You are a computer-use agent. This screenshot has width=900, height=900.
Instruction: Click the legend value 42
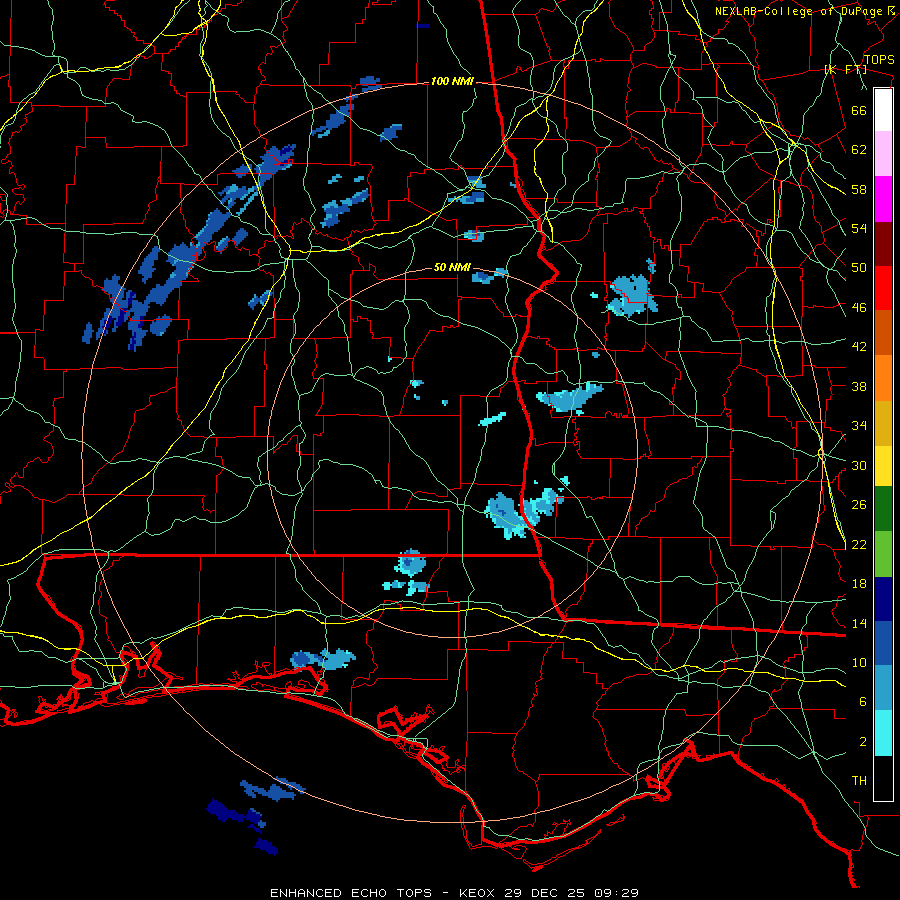coord(859,347)
